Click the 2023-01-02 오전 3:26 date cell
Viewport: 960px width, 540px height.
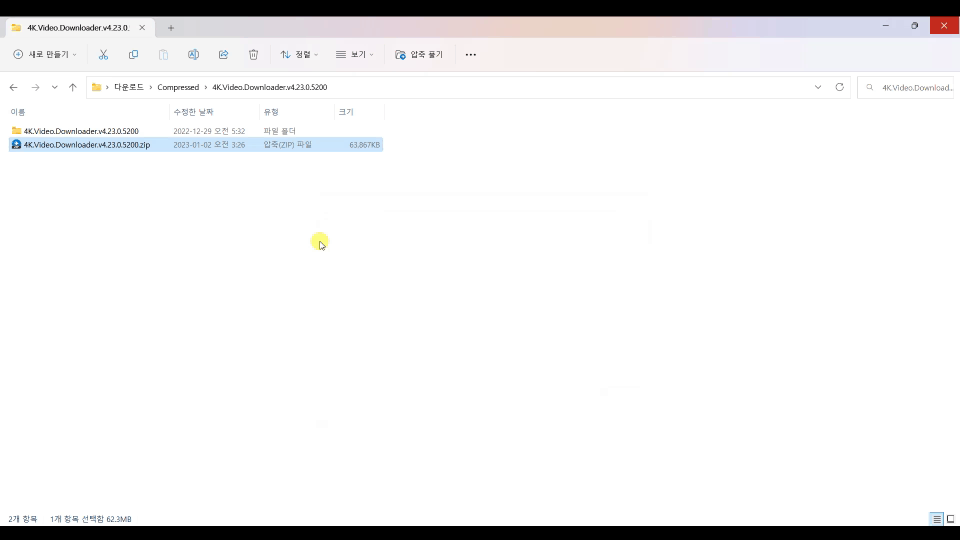(x=209, y=144)
